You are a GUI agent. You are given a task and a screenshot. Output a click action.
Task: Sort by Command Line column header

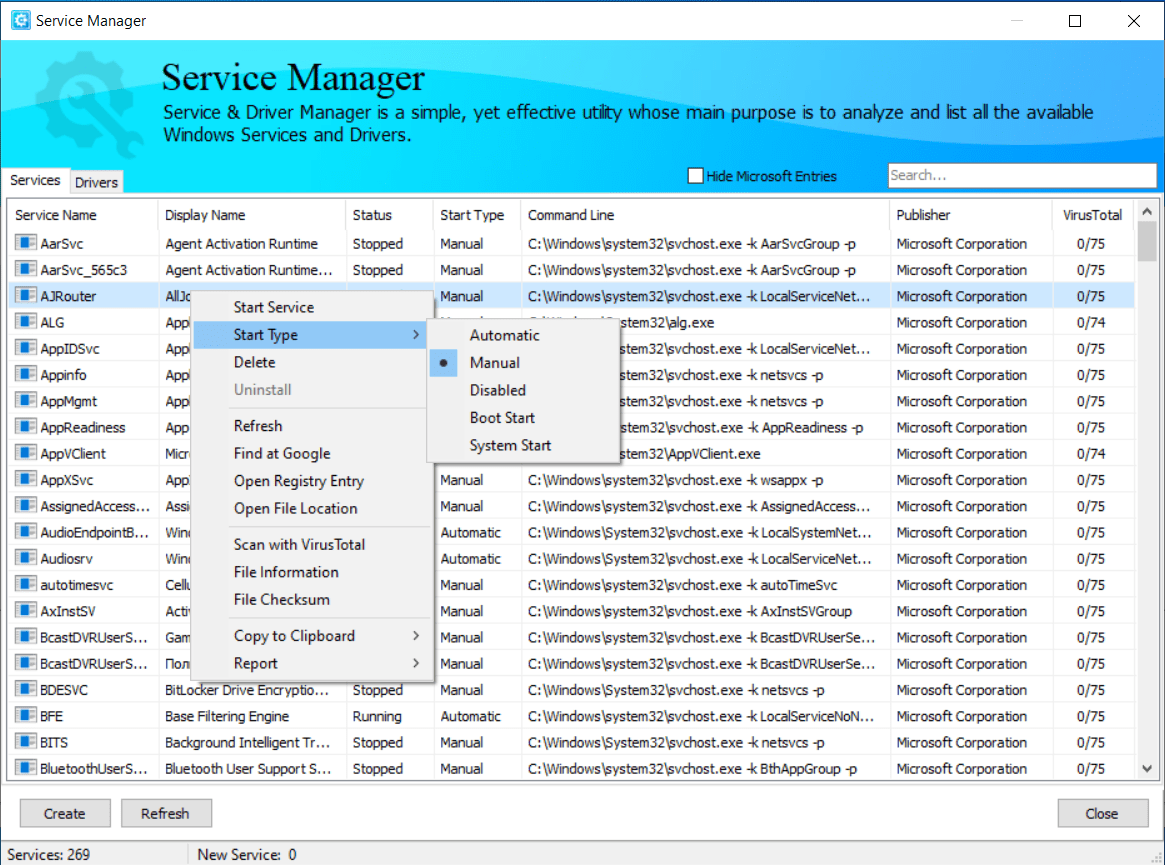705,215
